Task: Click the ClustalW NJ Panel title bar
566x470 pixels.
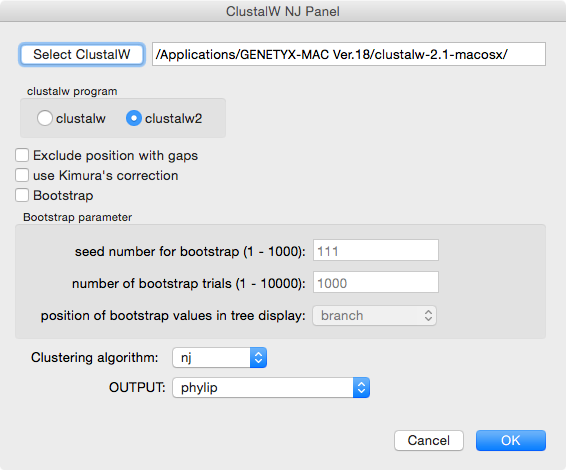Action: click(283, 11)
